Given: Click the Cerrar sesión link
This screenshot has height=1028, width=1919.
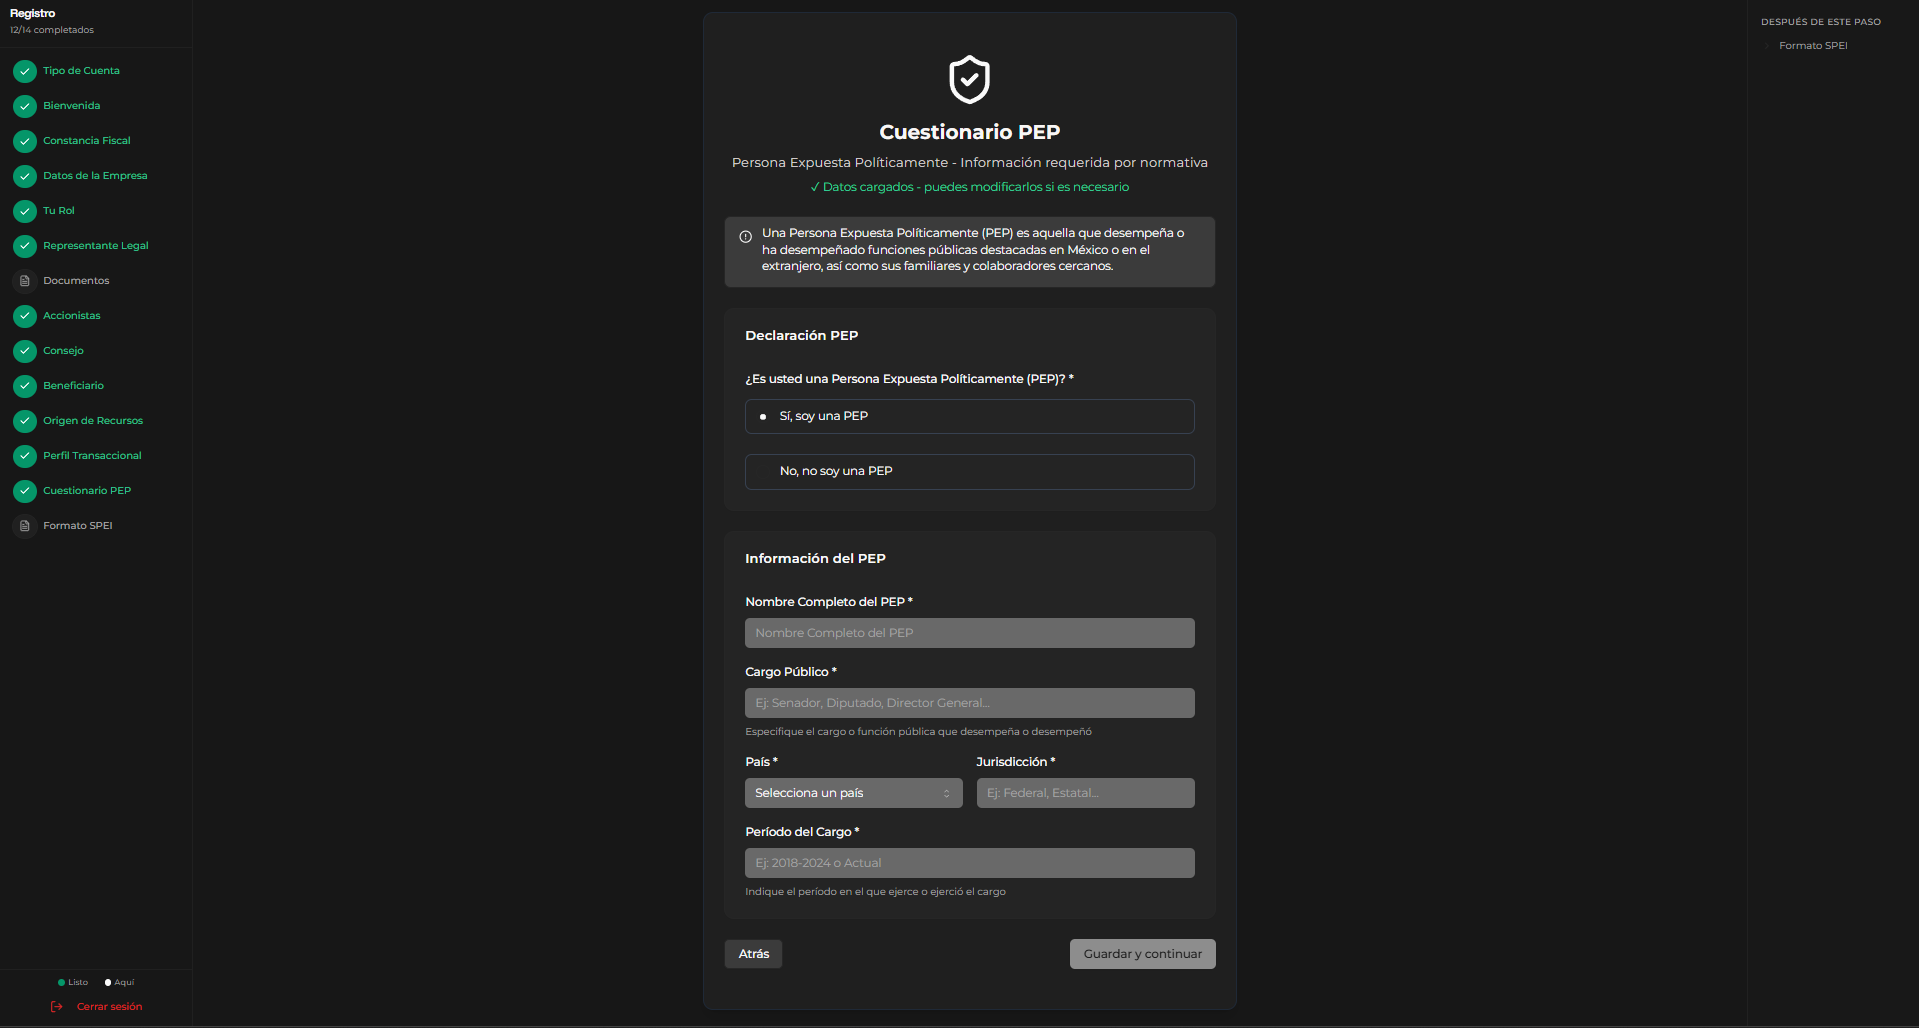Looking at the screenshot, I should 109,1007.
